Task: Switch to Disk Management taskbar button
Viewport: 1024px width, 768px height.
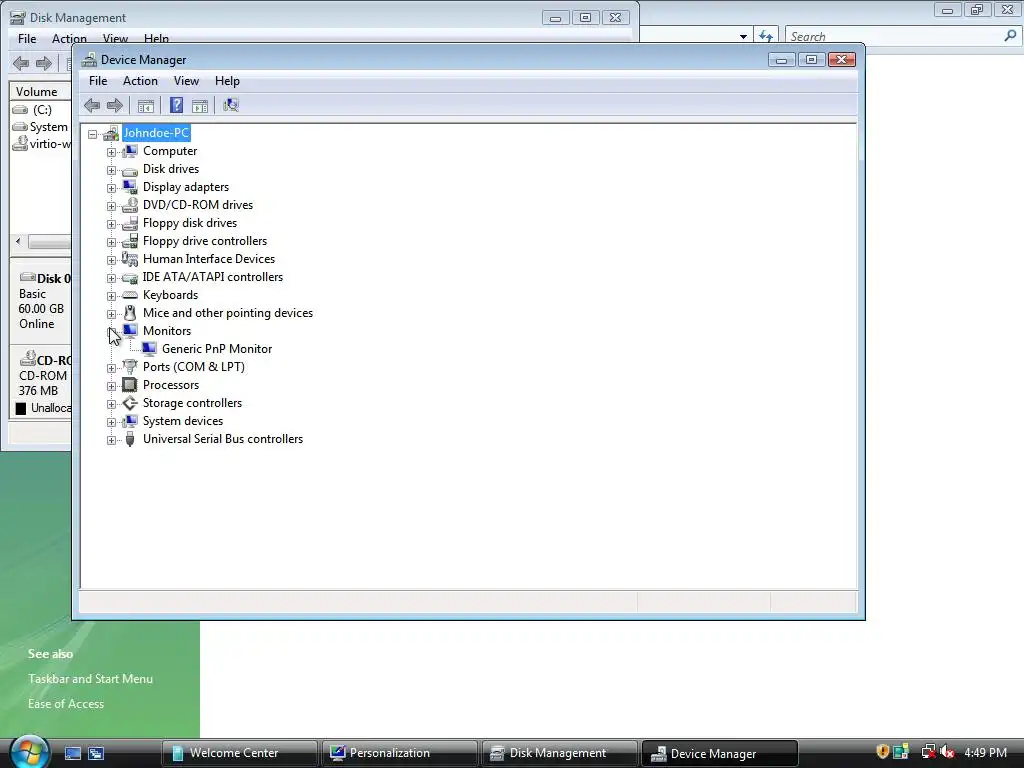Action: point(559,754)
